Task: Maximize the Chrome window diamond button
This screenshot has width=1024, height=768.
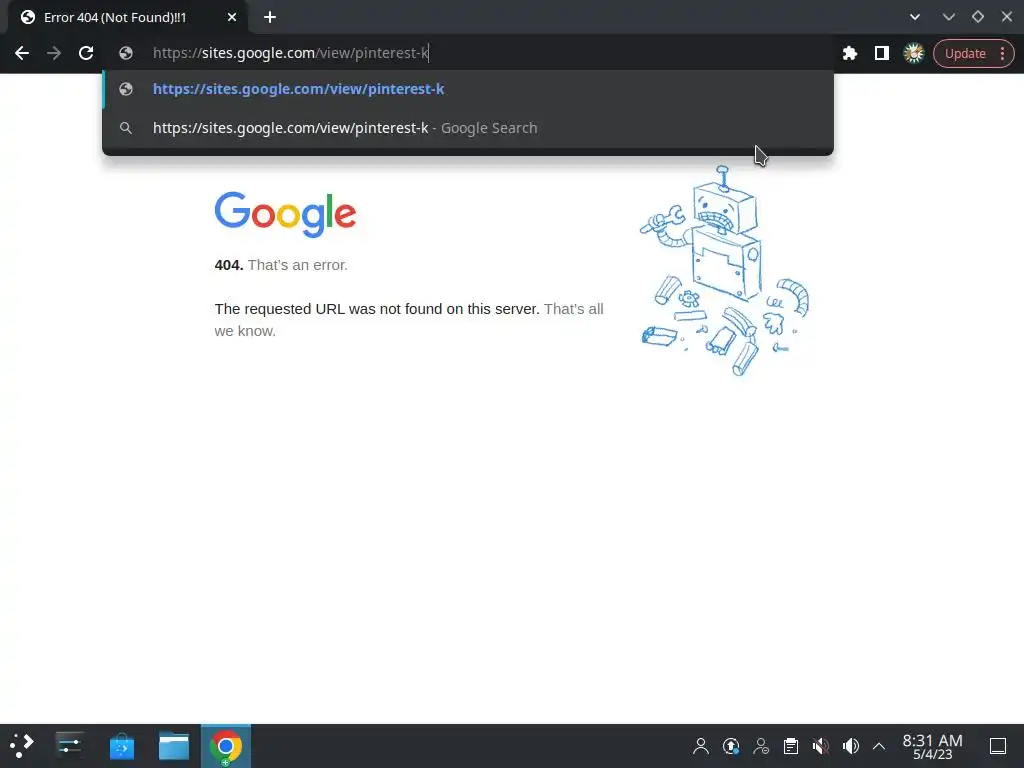Action: point(978,17)
